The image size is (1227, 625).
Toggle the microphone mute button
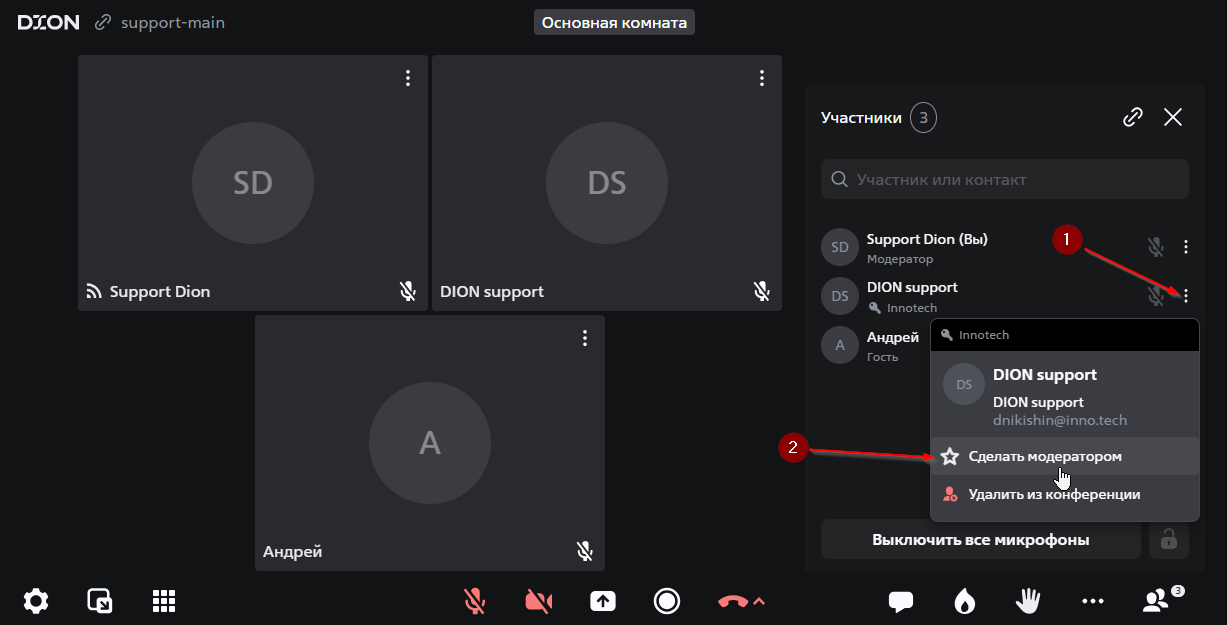coord(475,601)
